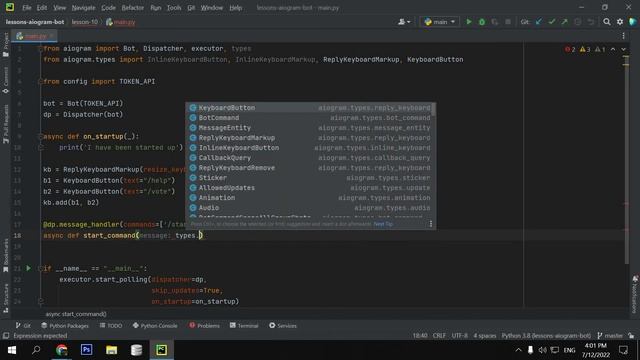The height and width of the screenshot is (360, 640).
Task: Start debugging with the green bug icon
Action: [x=482, y=22]
